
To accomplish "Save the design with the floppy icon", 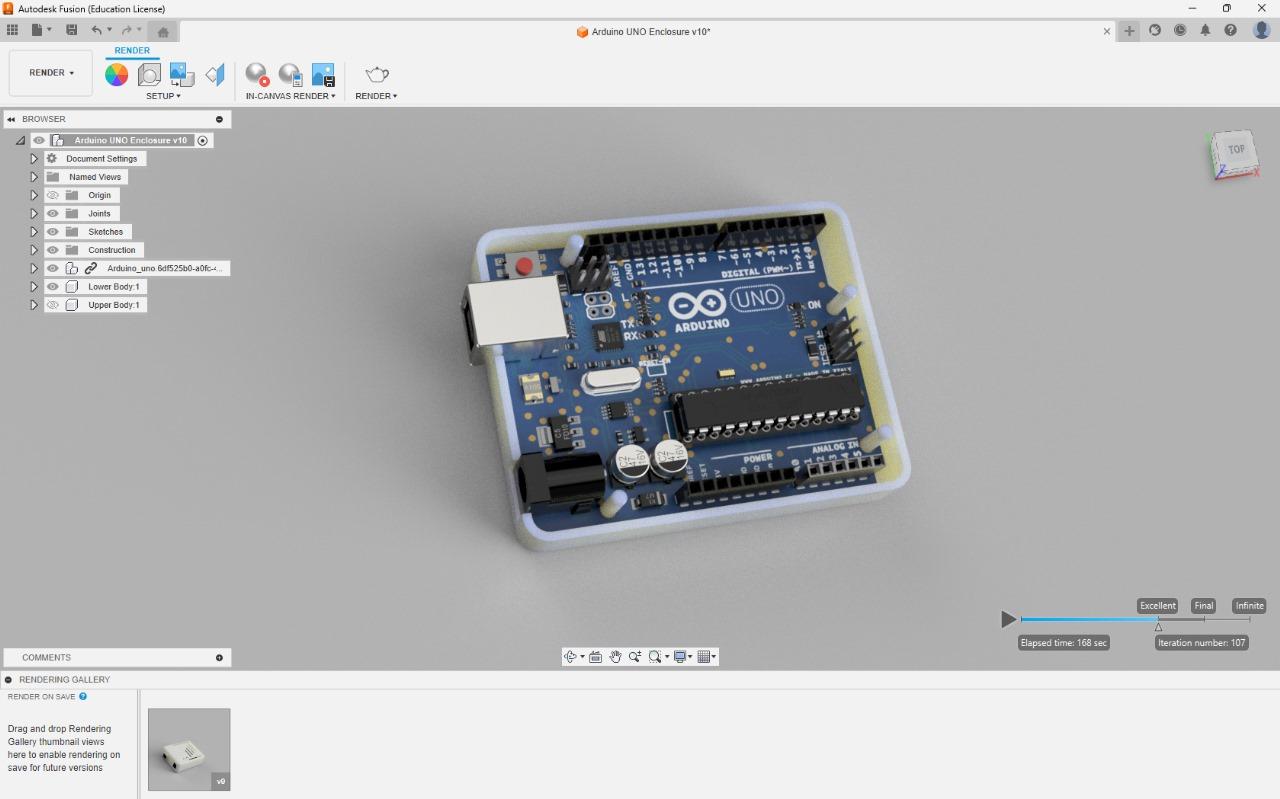I will 71,31.
